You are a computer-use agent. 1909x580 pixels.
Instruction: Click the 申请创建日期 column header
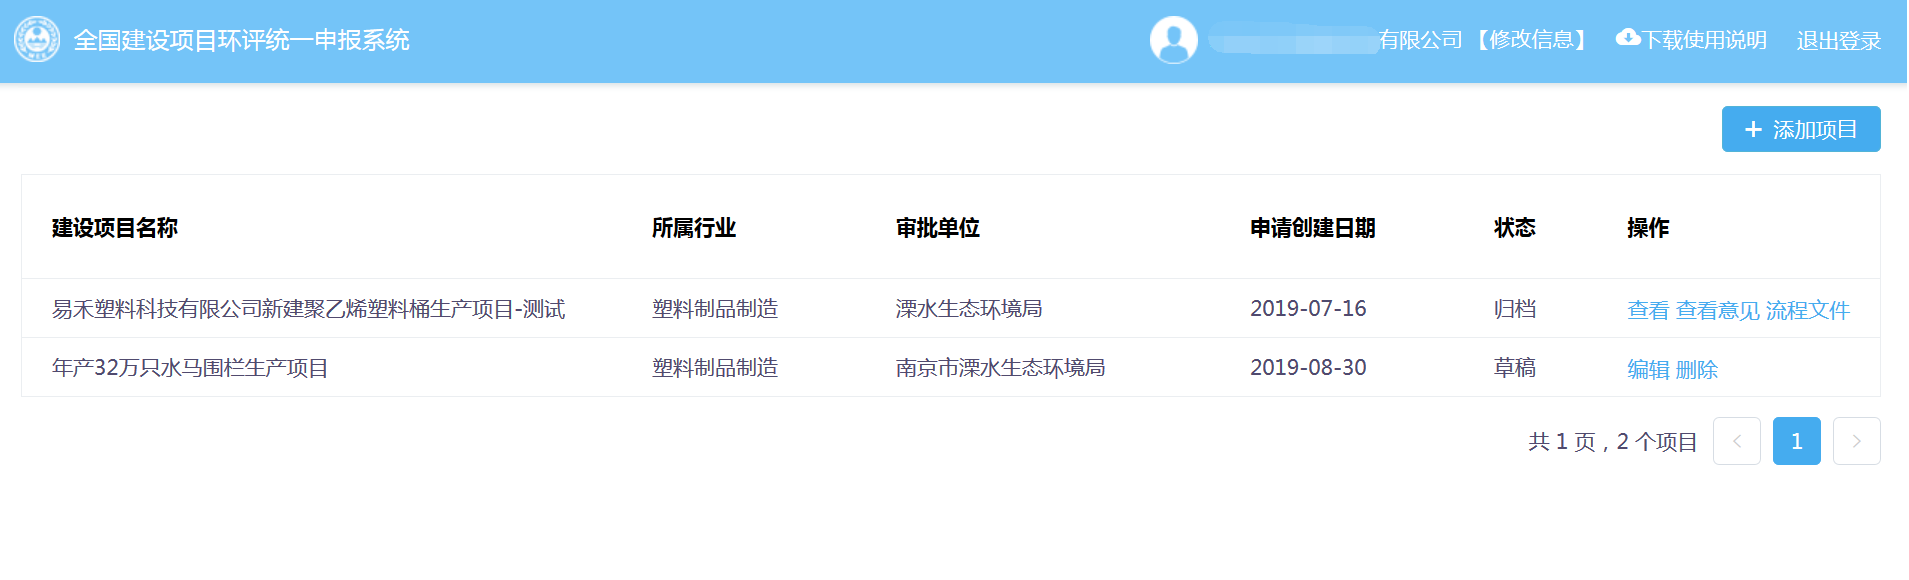pyautogui.click(x=1312, y=228)
